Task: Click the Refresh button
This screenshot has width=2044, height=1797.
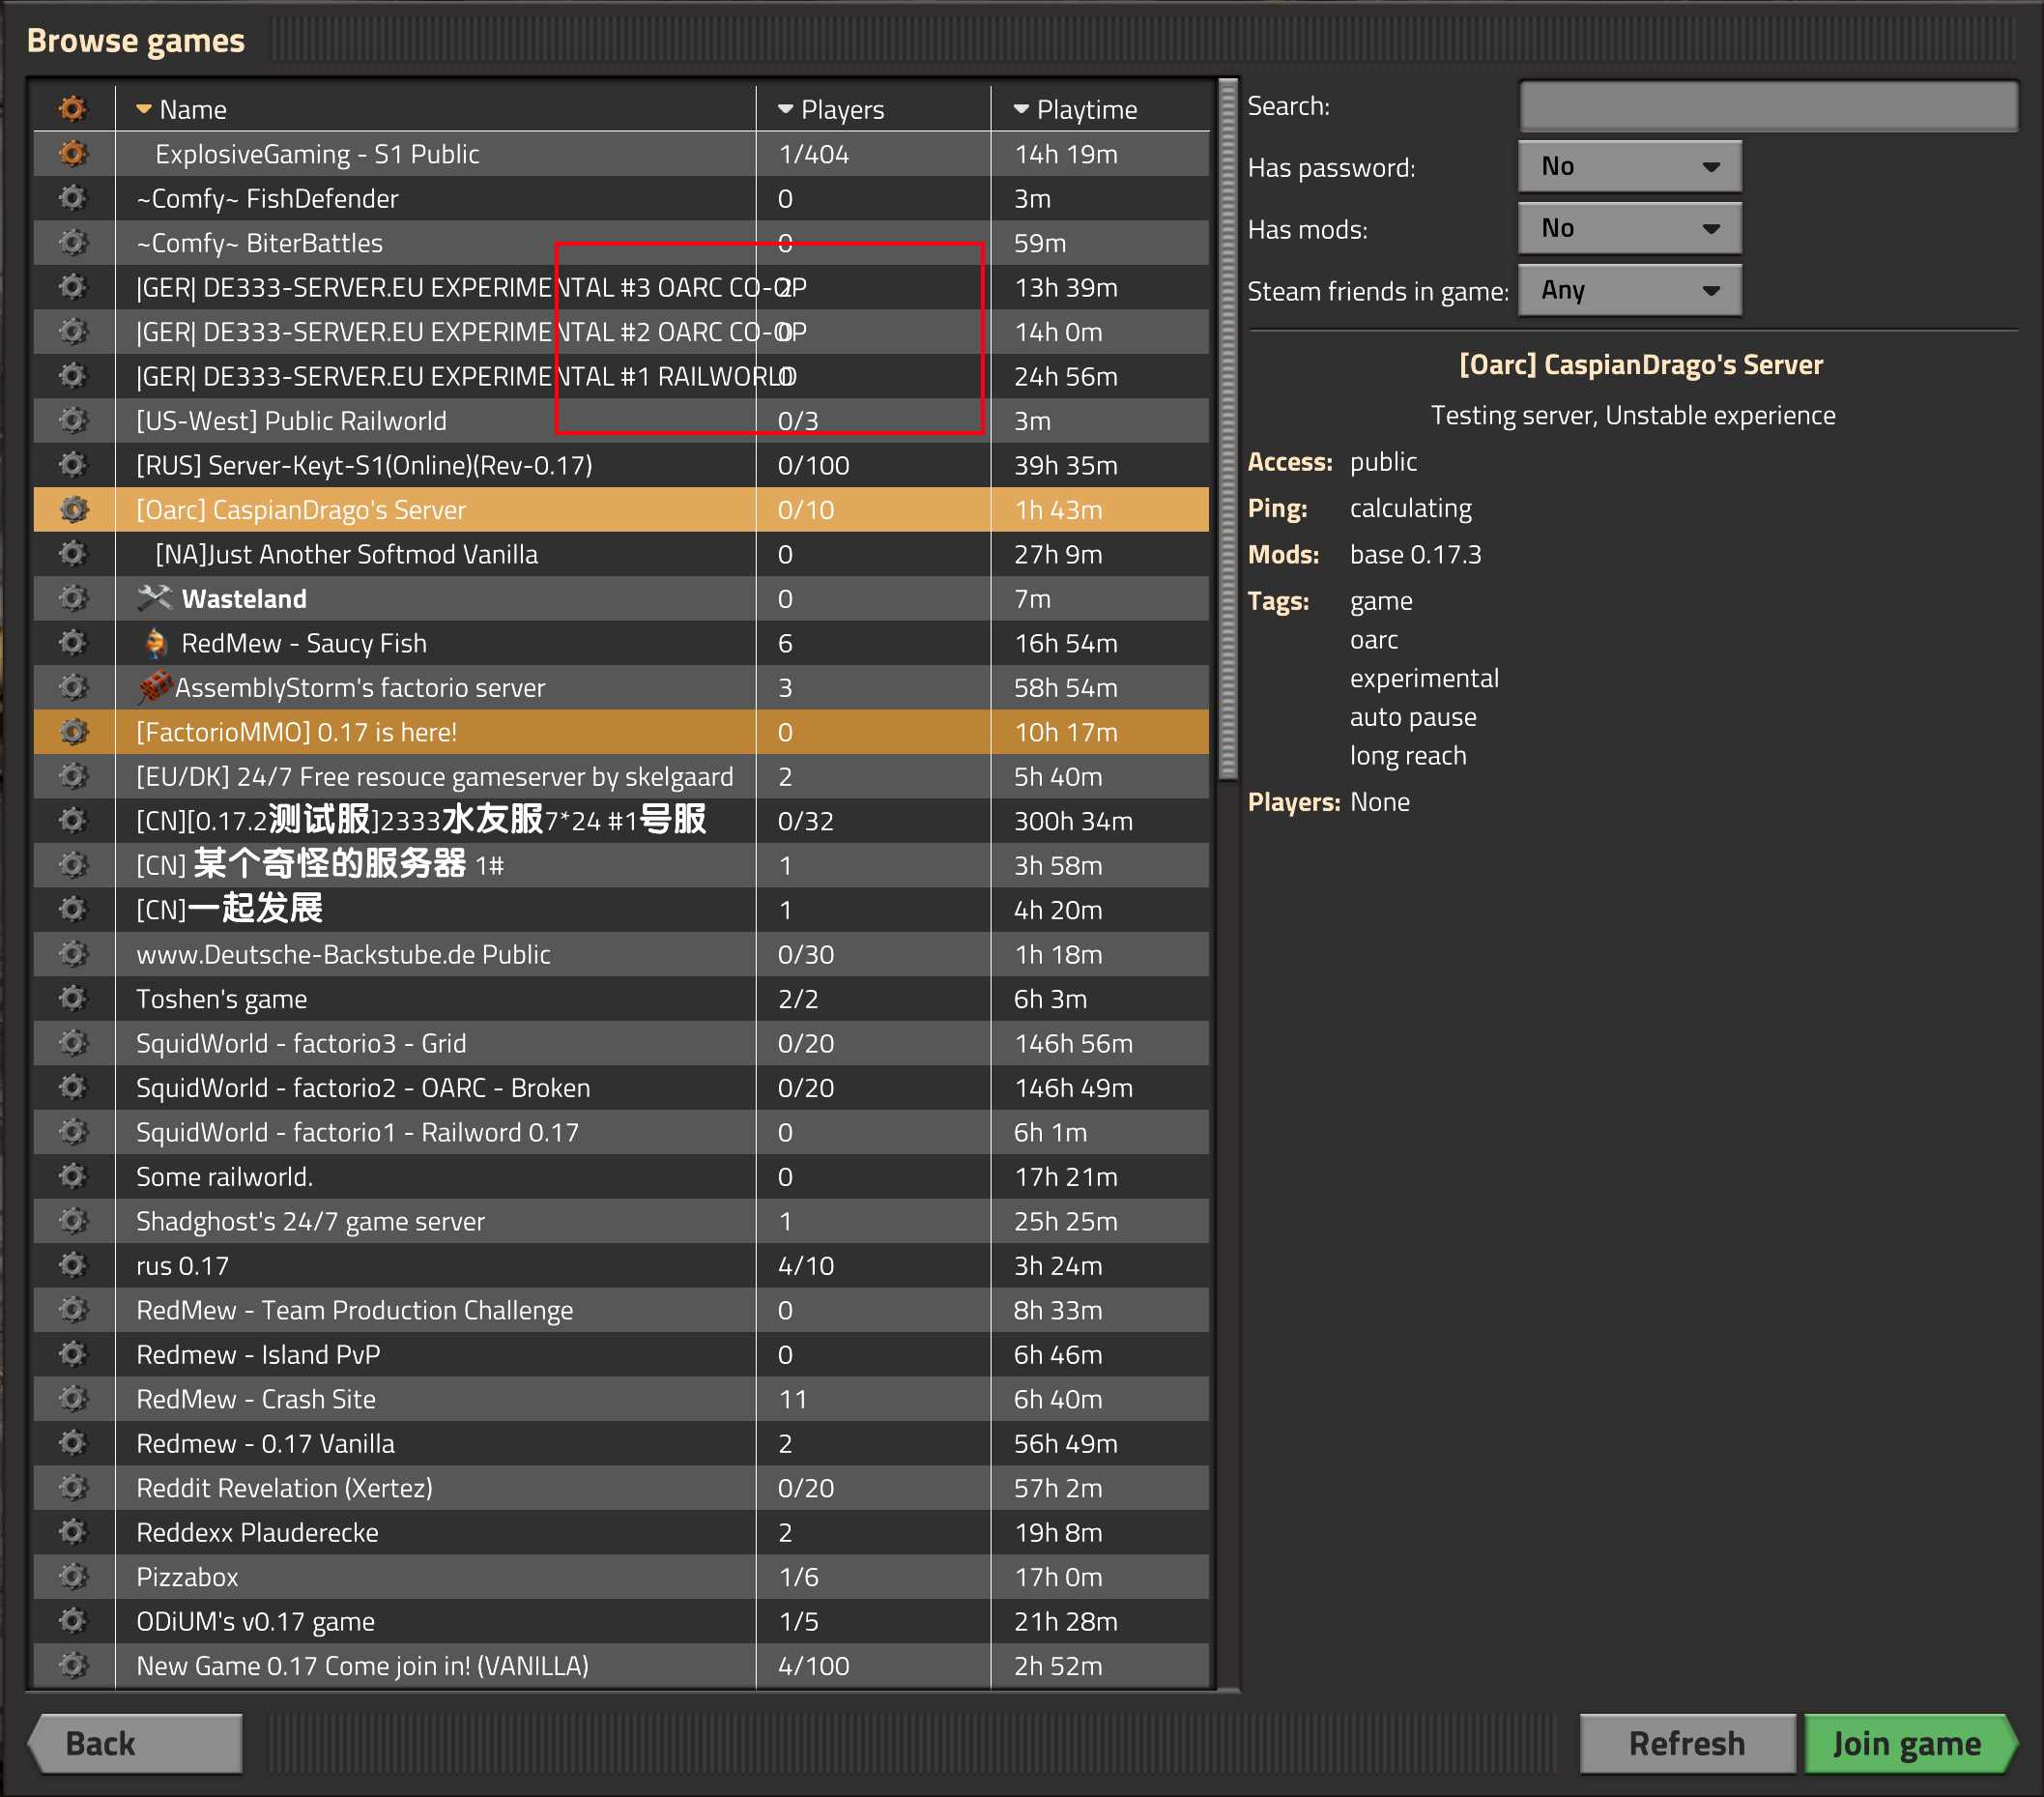Action: pos(1686,1744)
